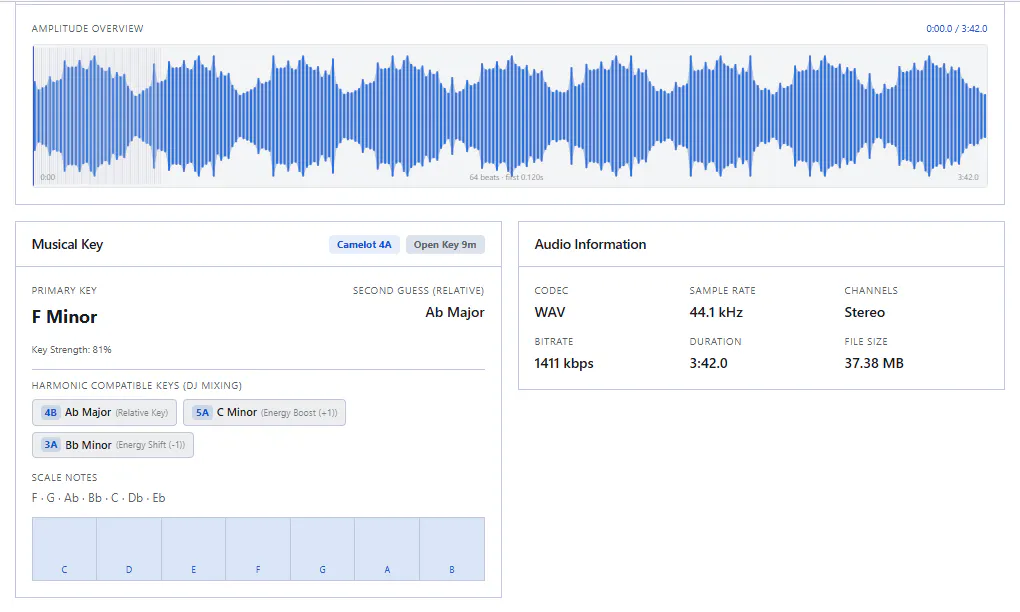This screenshot has height=612, width=1020.
Task: Click the B piano key
Action: click(x=452, y=549)
